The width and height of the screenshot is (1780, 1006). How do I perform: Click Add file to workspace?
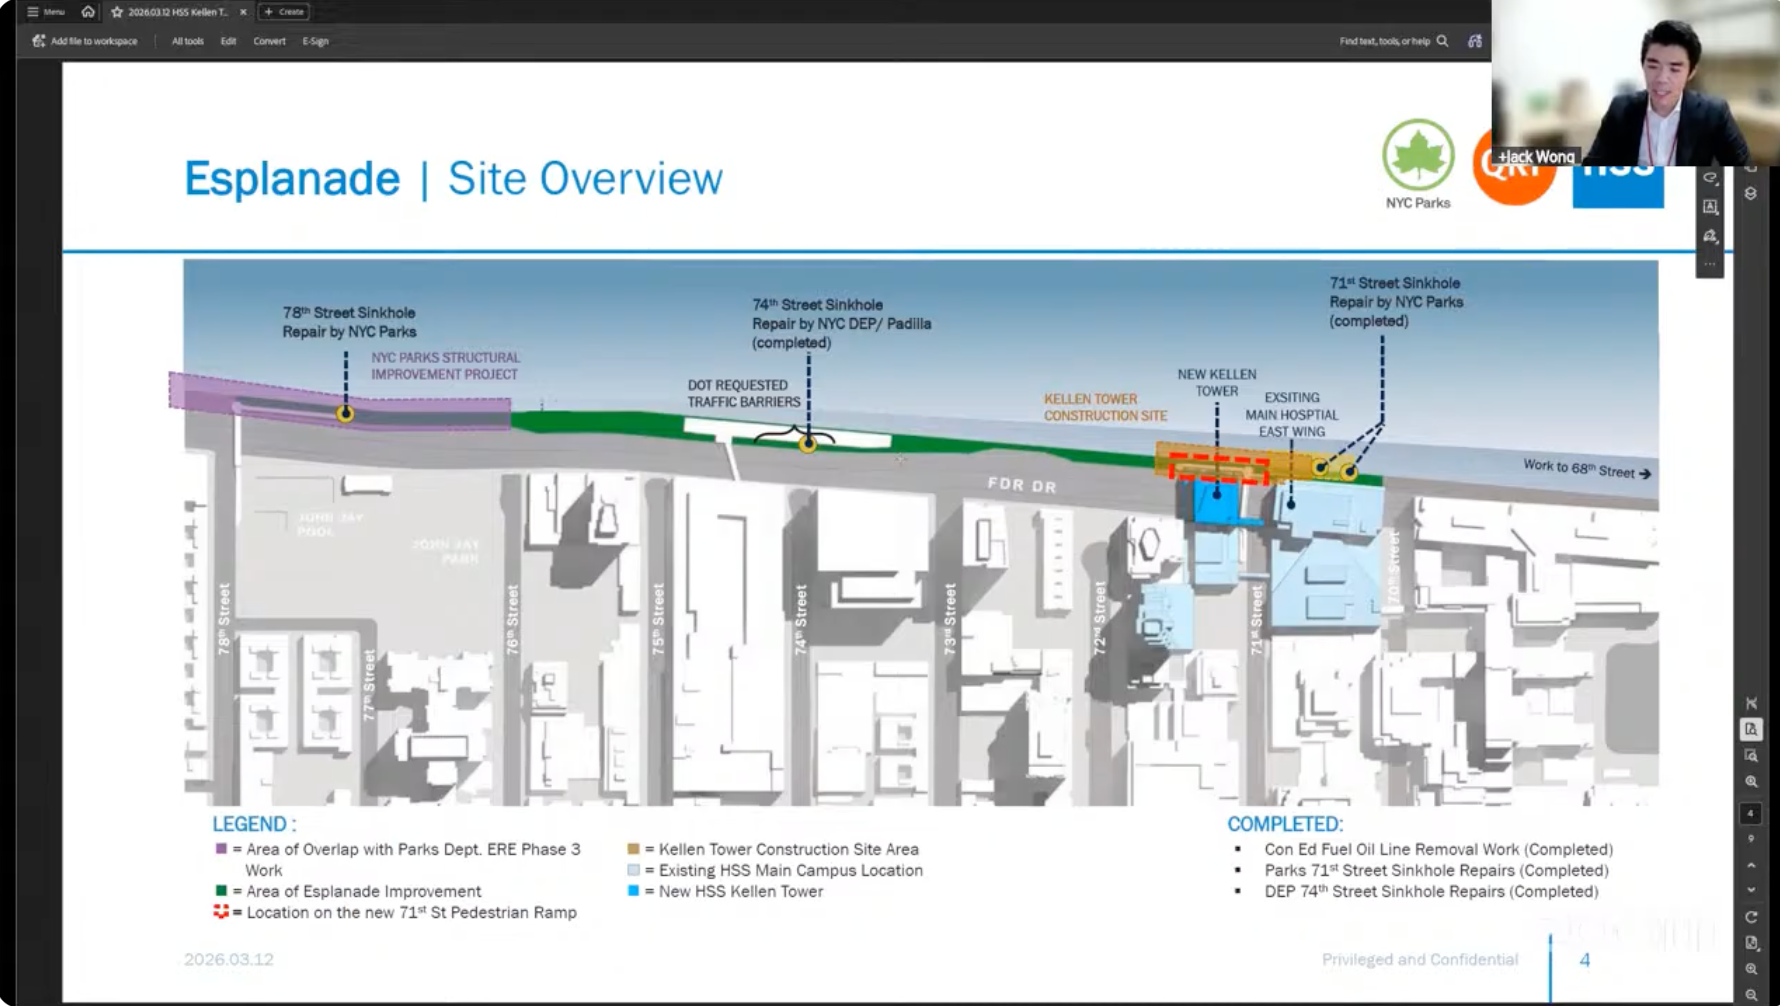click(85, 41)
